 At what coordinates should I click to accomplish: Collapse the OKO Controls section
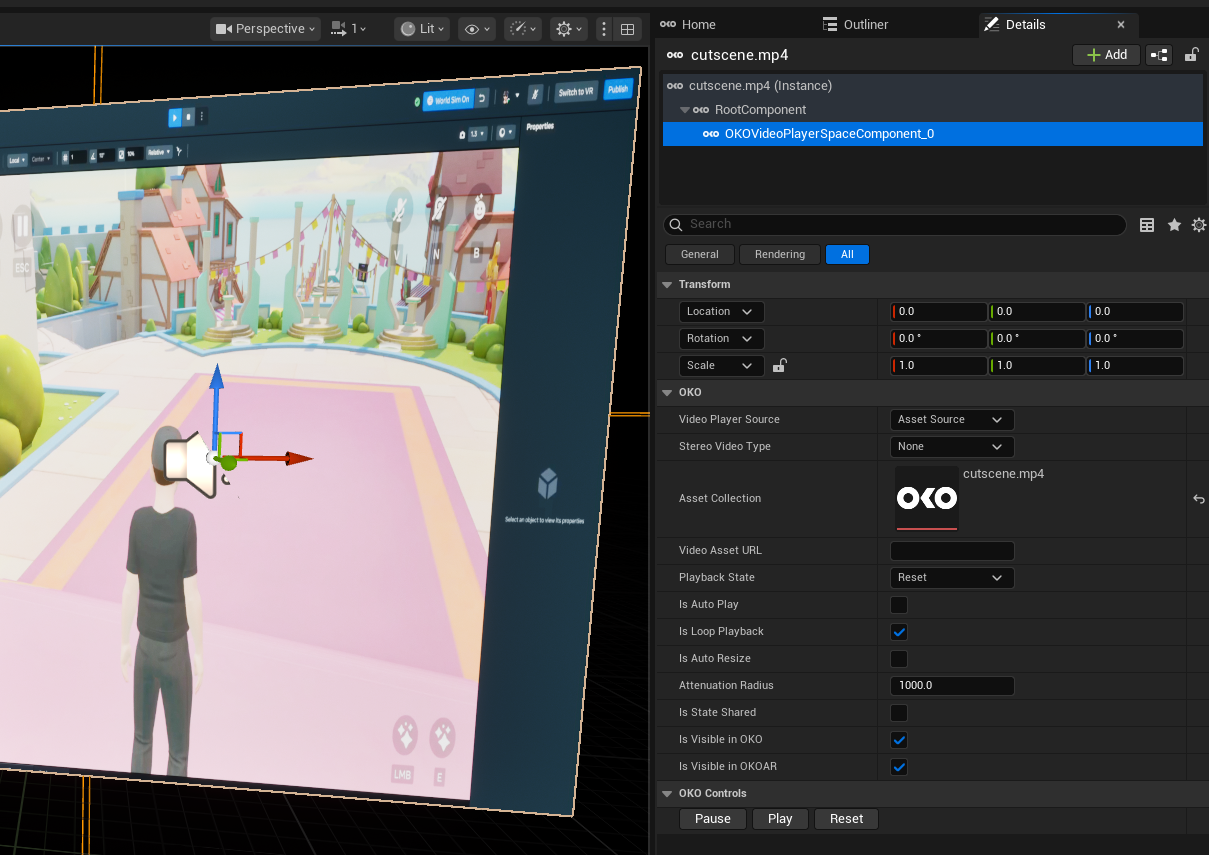pyautogui.click(x=667, y=794)
